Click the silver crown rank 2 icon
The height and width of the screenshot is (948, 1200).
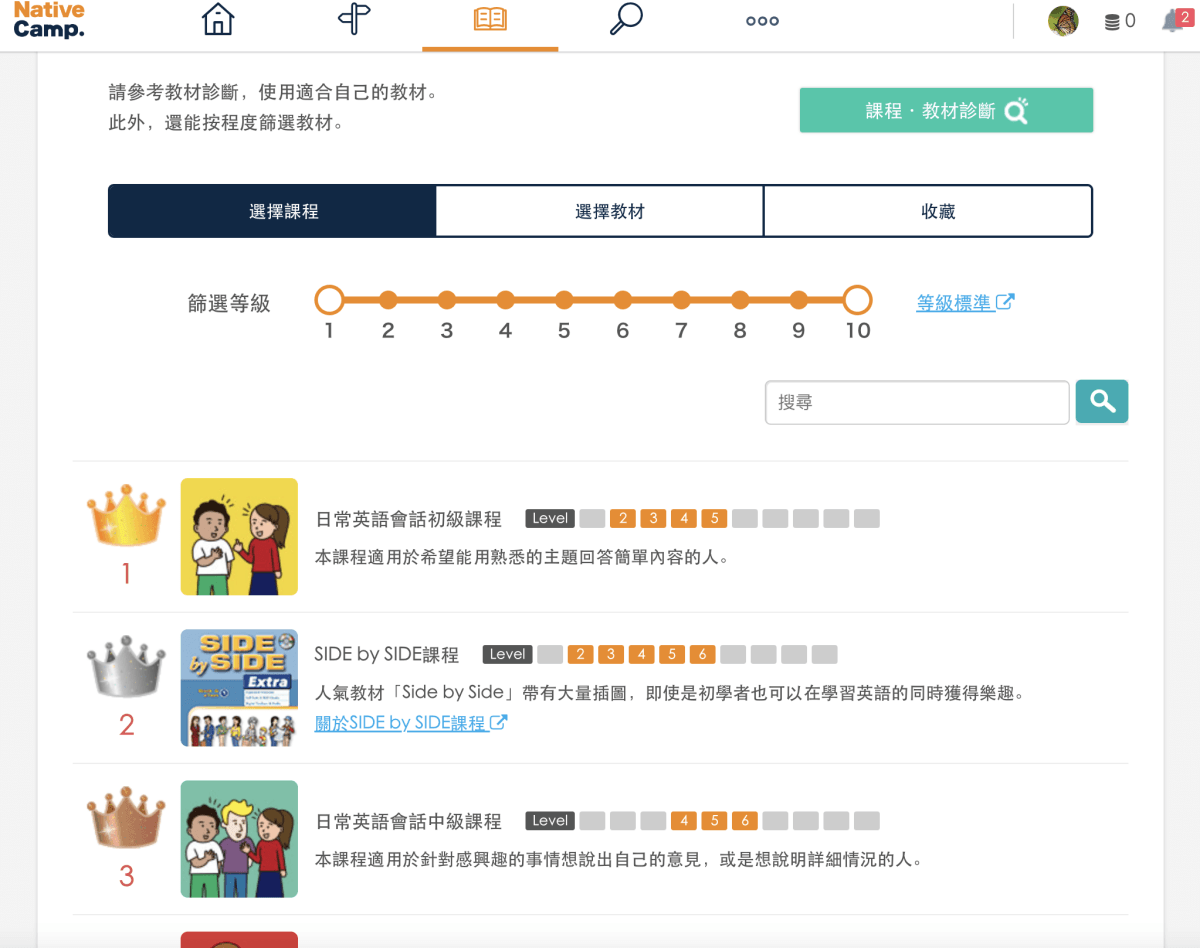126,665
